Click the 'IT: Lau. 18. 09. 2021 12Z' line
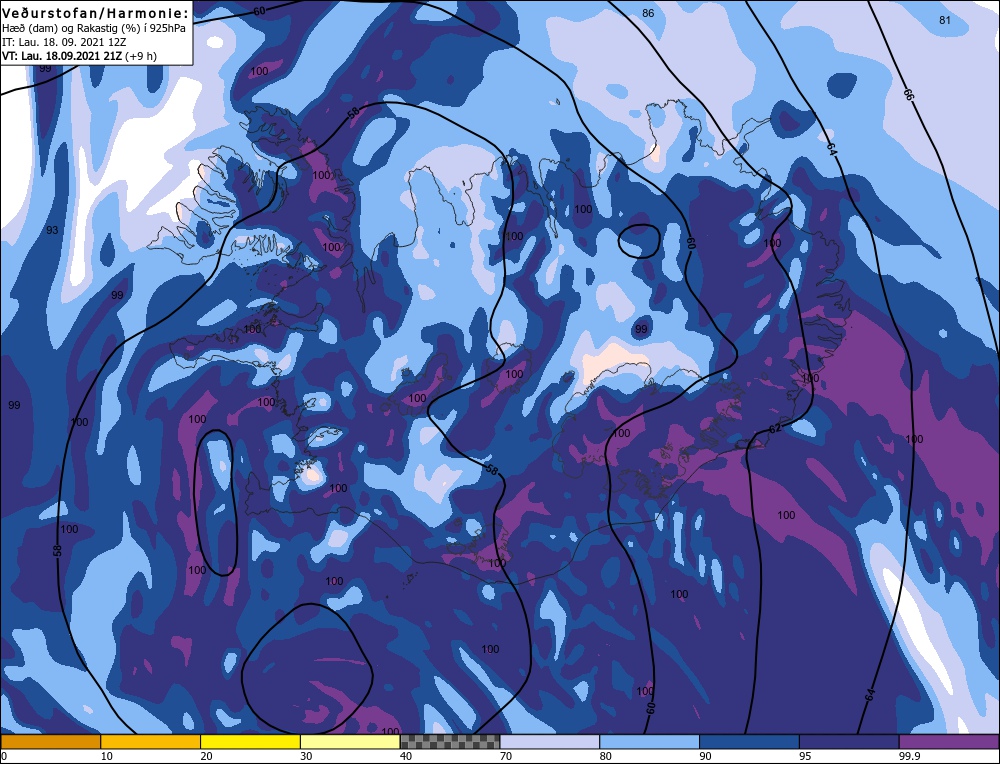This screenshot has width=1000, height=764. point(64,42)
